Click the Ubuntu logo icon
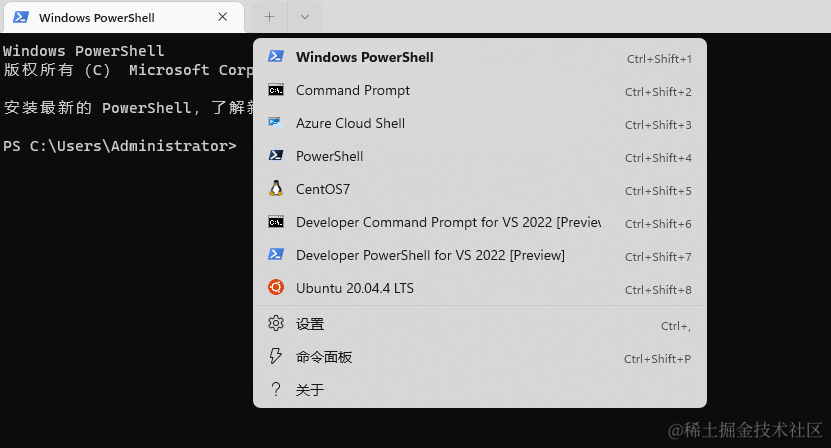831x448 pixels. [276, 287]
